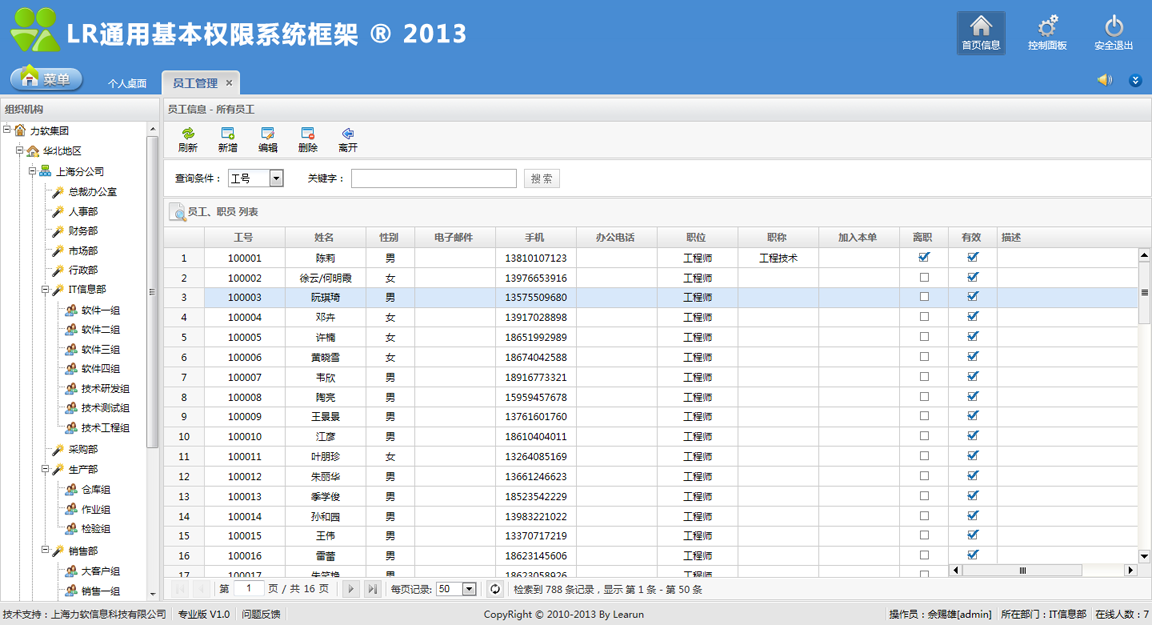Viewport: 1152px width, 625px height.
Task: Check 离职 checkbox for employee 100005
Action: click(924, 336)
